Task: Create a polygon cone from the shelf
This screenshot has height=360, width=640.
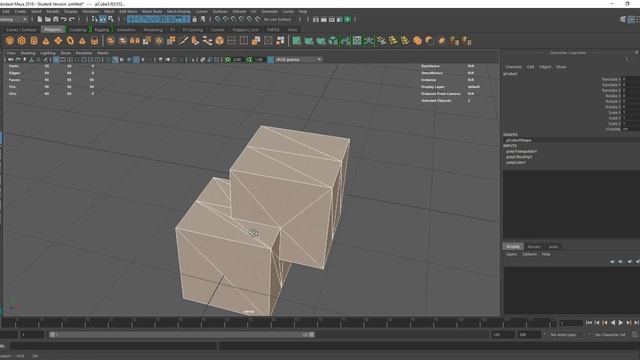Action: [x=46, y=40]
